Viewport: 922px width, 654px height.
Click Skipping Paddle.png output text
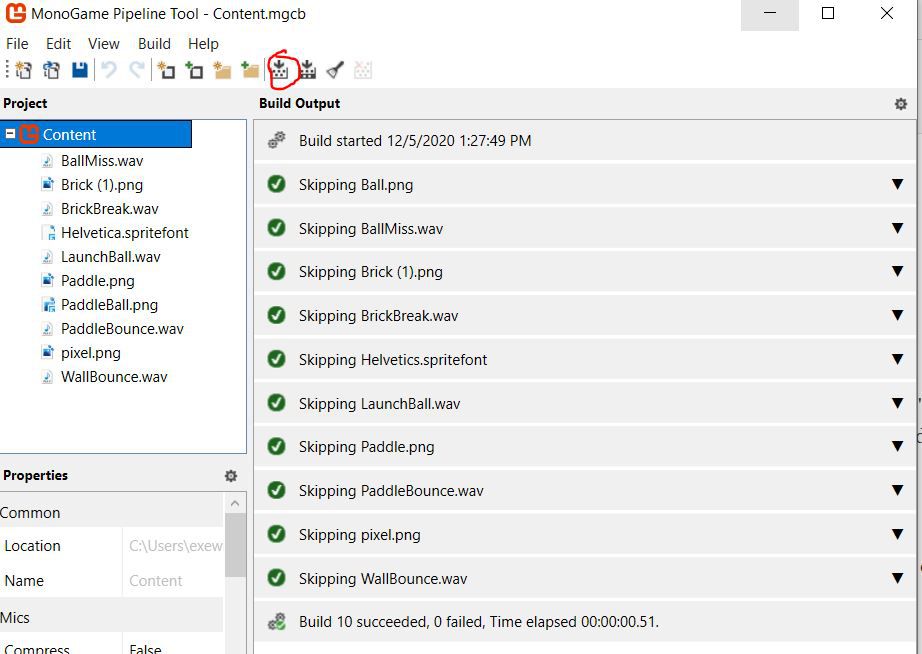point(366,447)
